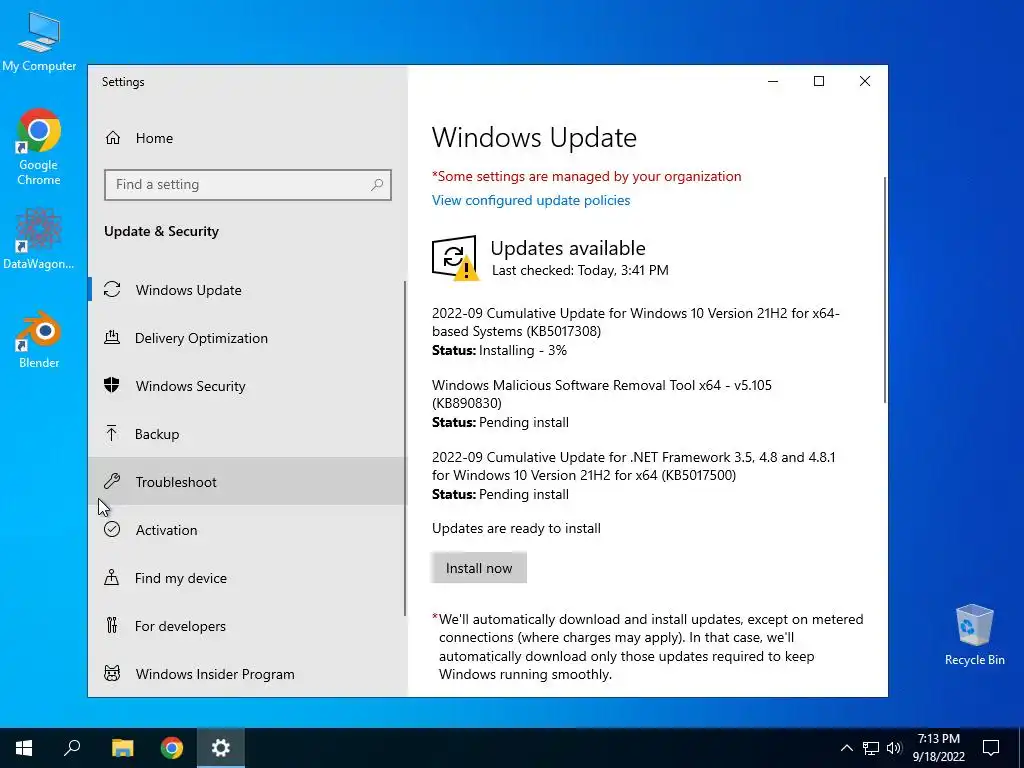Click the Find my device person icon
Screen dimensions: 1024x768
pos(112,577)
